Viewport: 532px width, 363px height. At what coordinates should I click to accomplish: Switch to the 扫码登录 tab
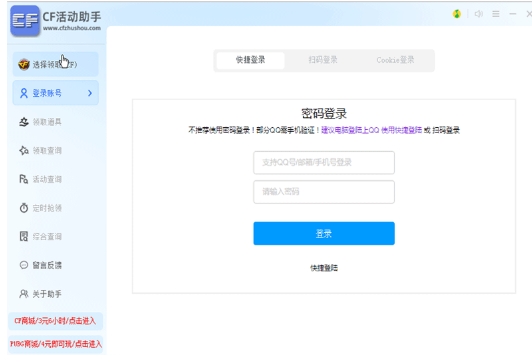tap(323, 60)
